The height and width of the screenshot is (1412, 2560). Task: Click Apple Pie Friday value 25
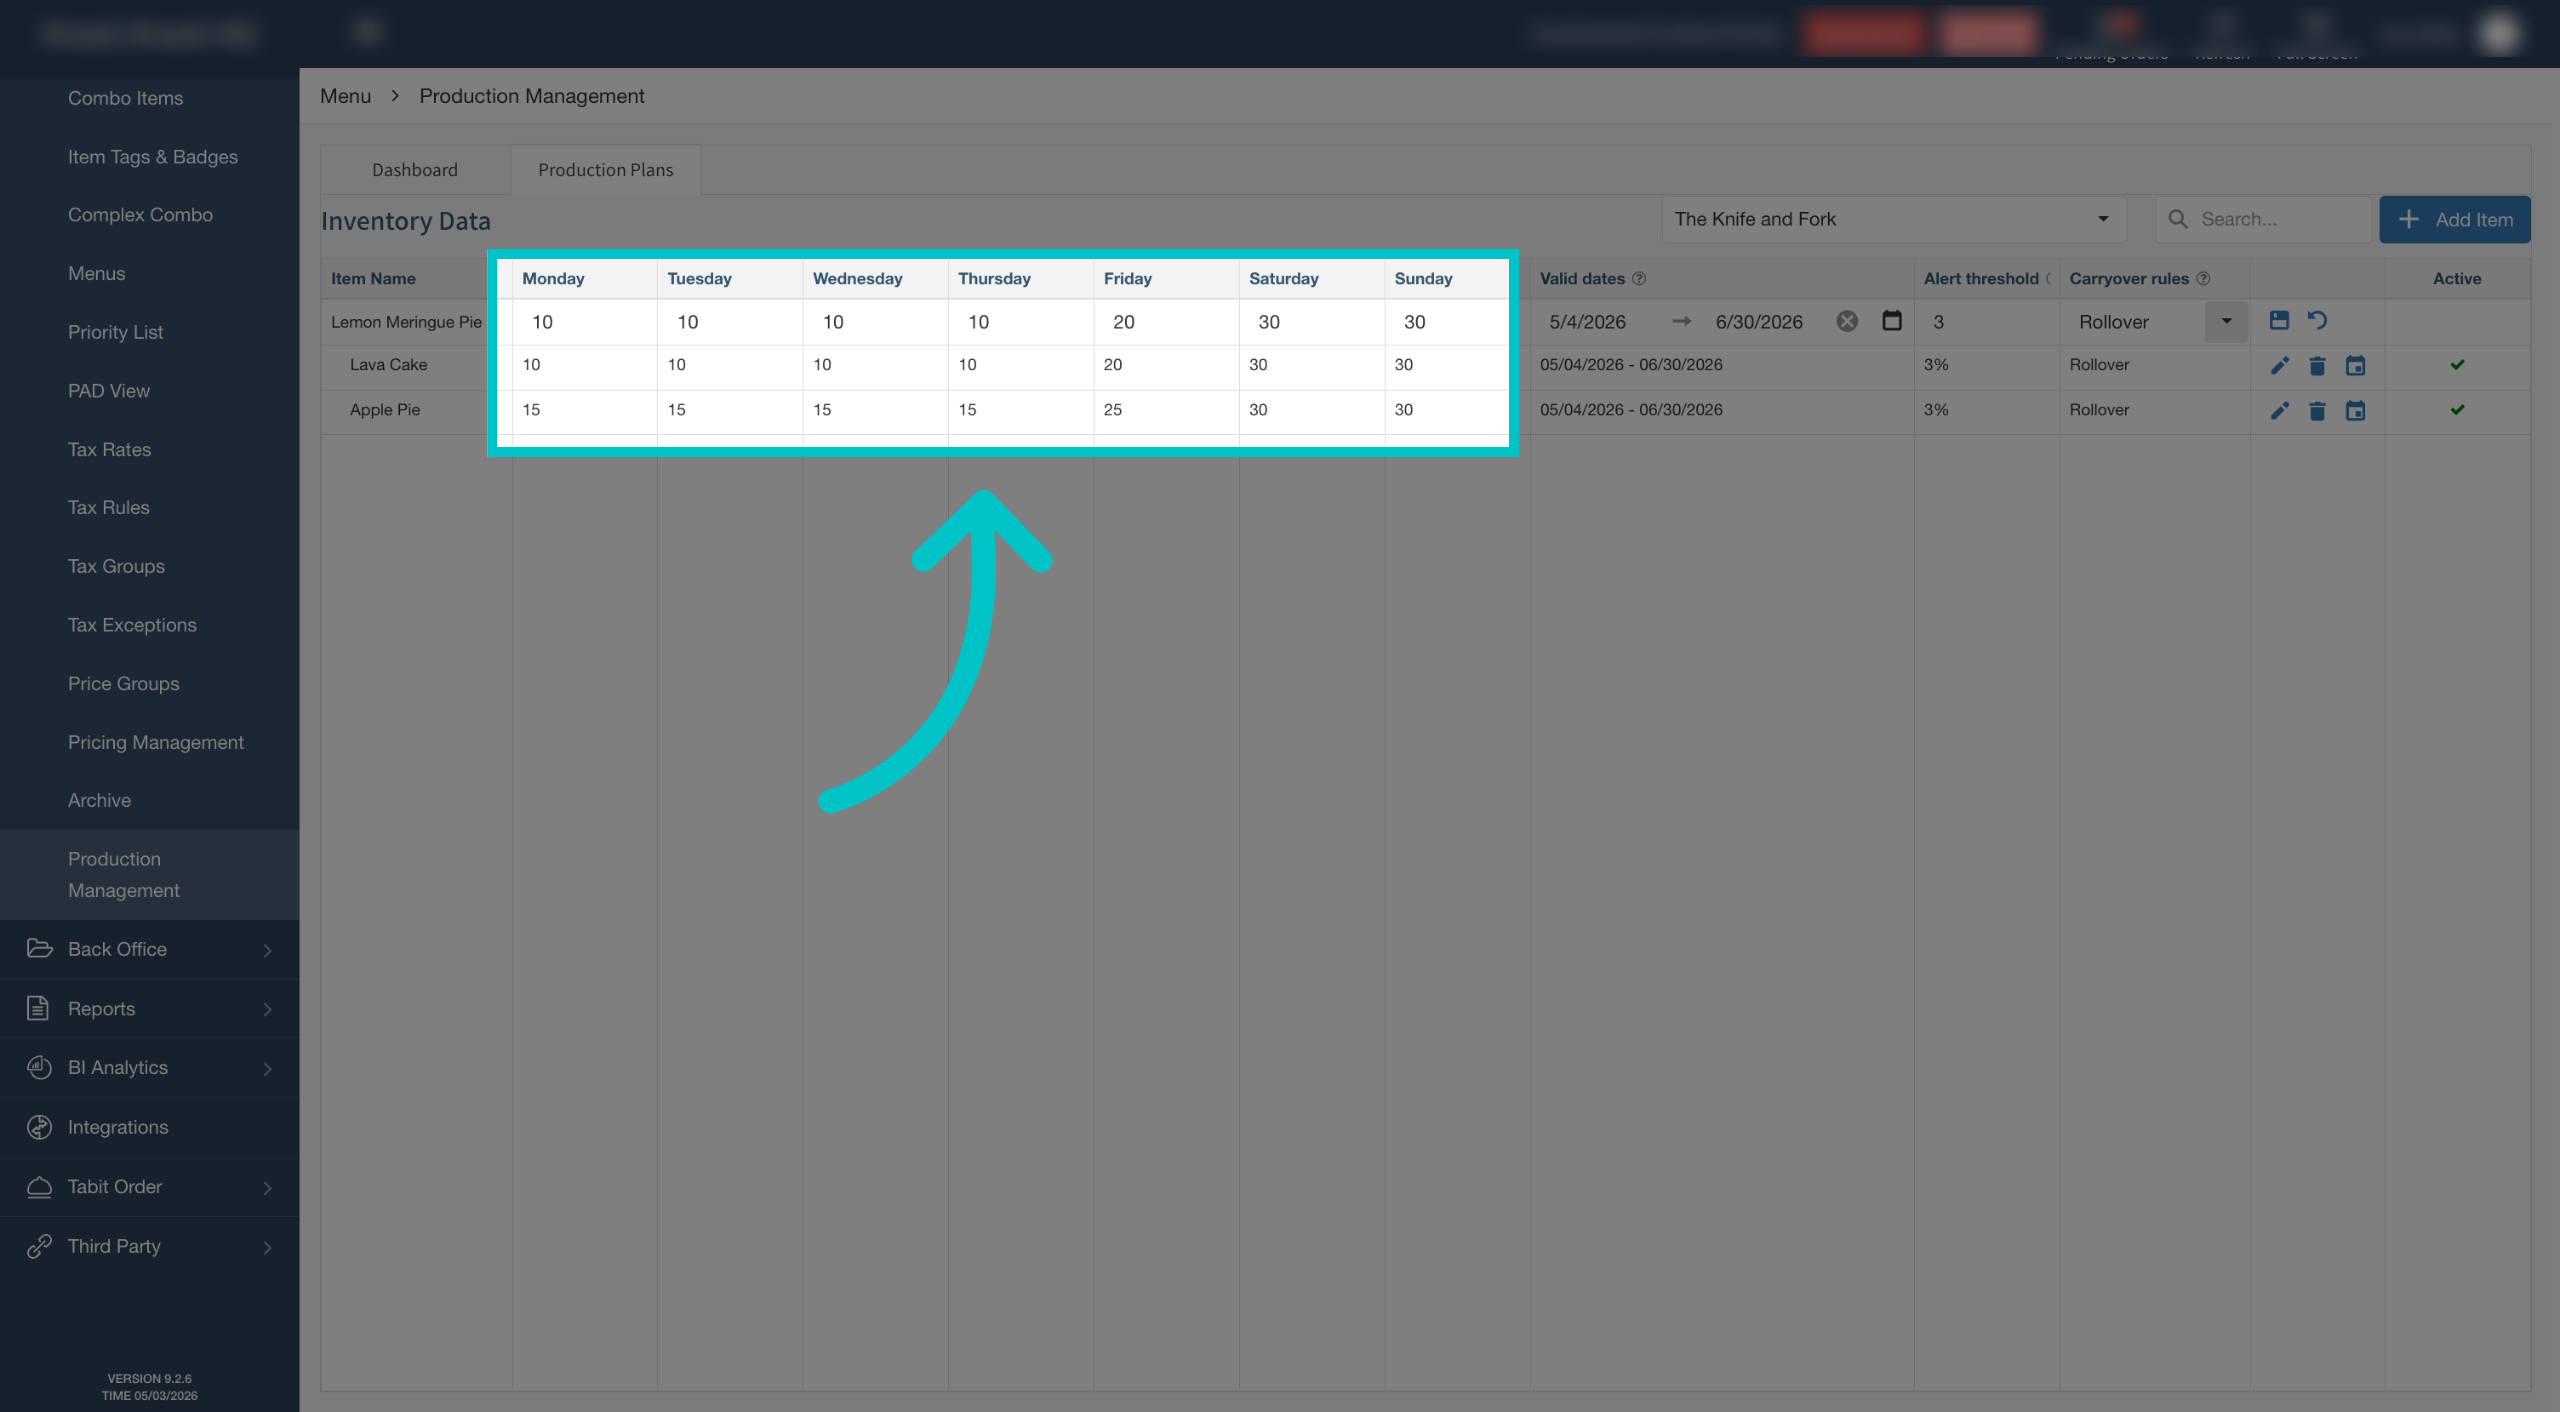coord(1113,410)
